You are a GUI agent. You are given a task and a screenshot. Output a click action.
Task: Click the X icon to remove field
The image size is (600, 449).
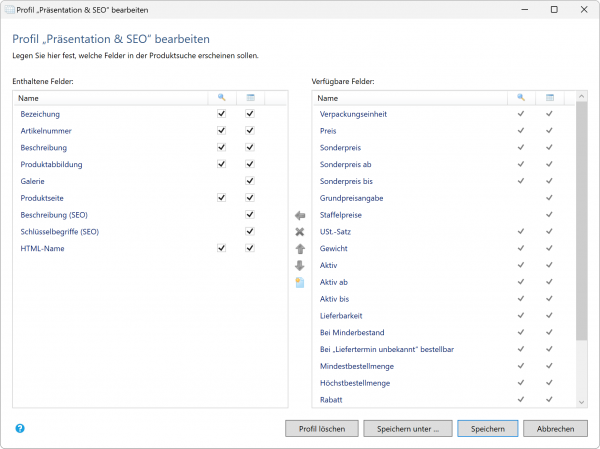(299, 232)
